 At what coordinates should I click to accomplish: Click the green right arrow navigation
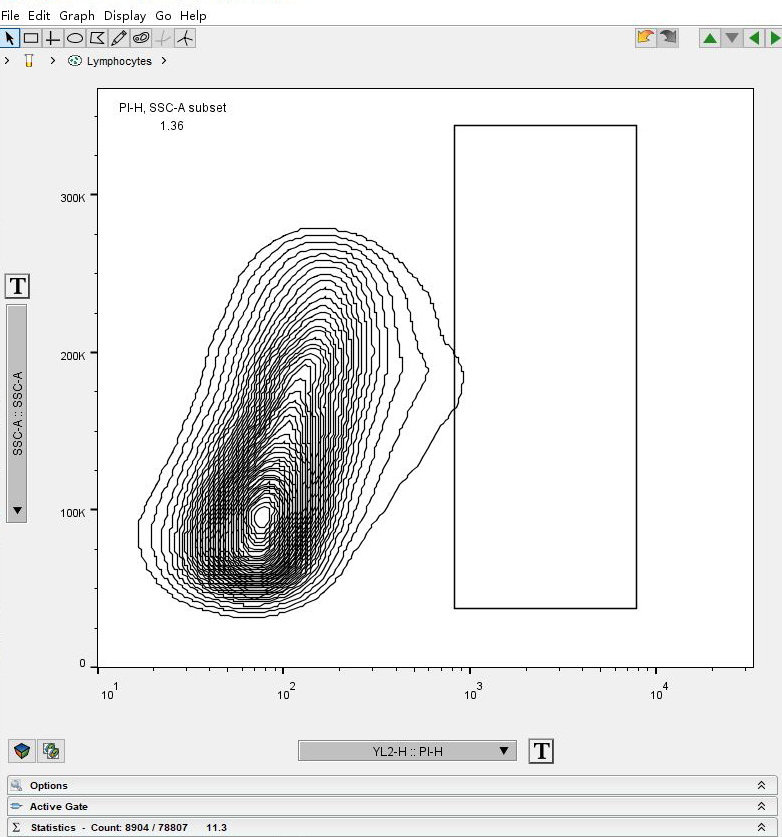point(774,38)
